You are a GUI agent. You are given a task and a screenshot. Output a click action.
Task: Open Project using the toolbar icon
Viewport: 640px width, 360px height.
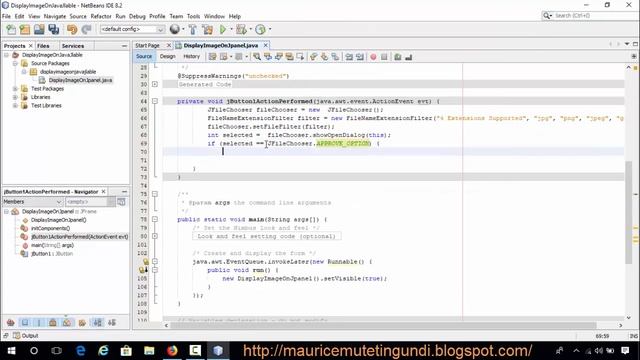[x=39, y=29]
